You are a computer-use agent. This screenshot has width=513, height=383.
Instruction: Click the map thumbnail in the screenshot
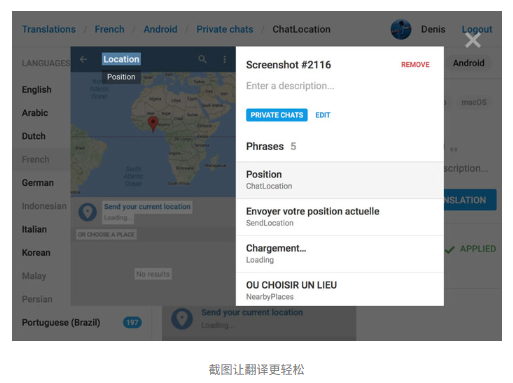tap(153, 134)
